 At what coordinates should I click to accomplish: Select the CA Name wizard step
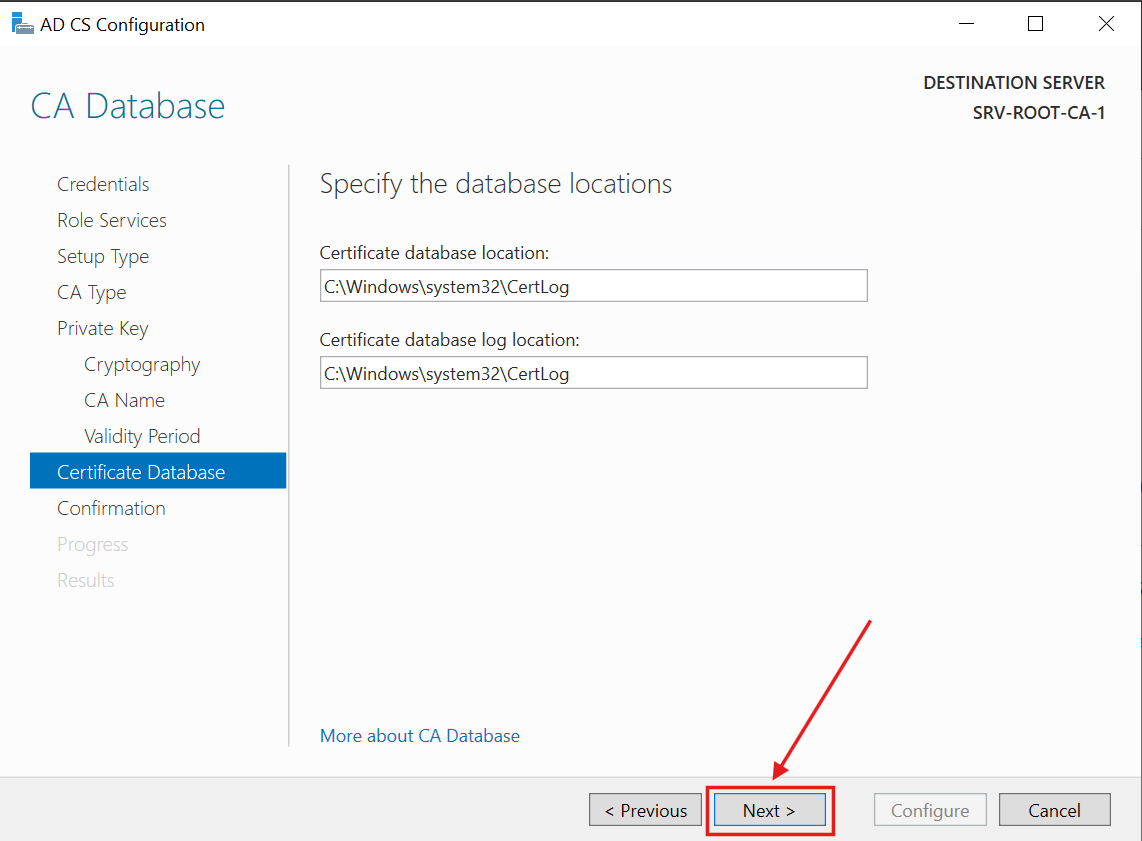[124, 400]
